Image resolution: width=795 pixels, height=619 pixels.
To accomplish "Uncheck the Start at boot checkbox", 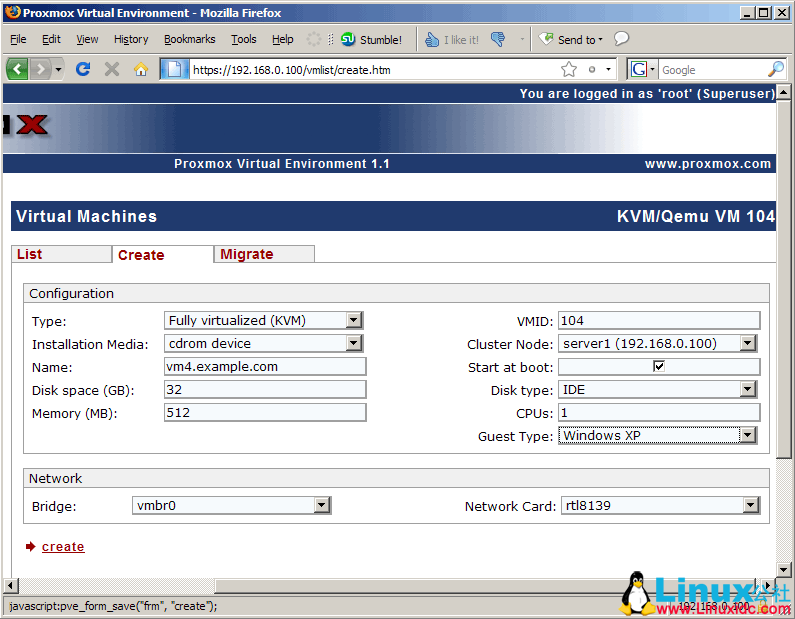I will pos(658,367).
